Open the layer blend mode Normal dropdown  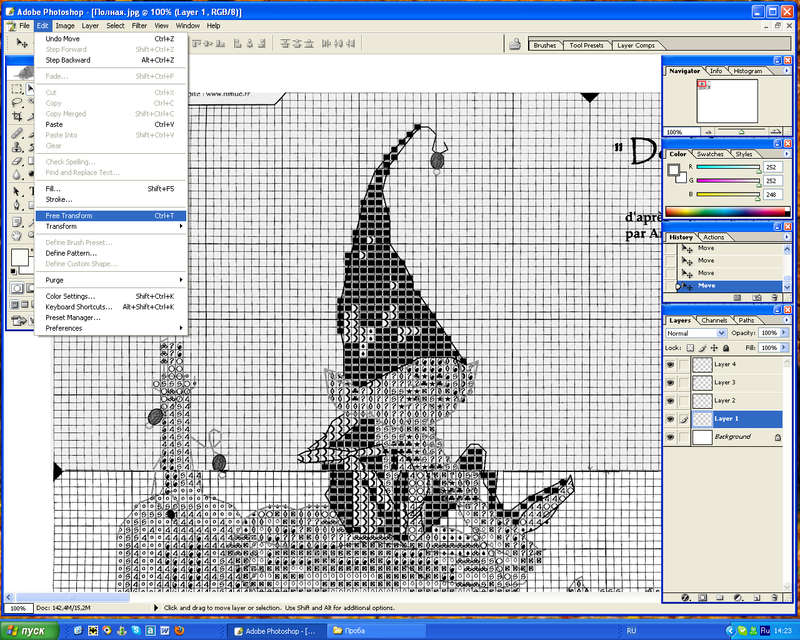[696, 333]
